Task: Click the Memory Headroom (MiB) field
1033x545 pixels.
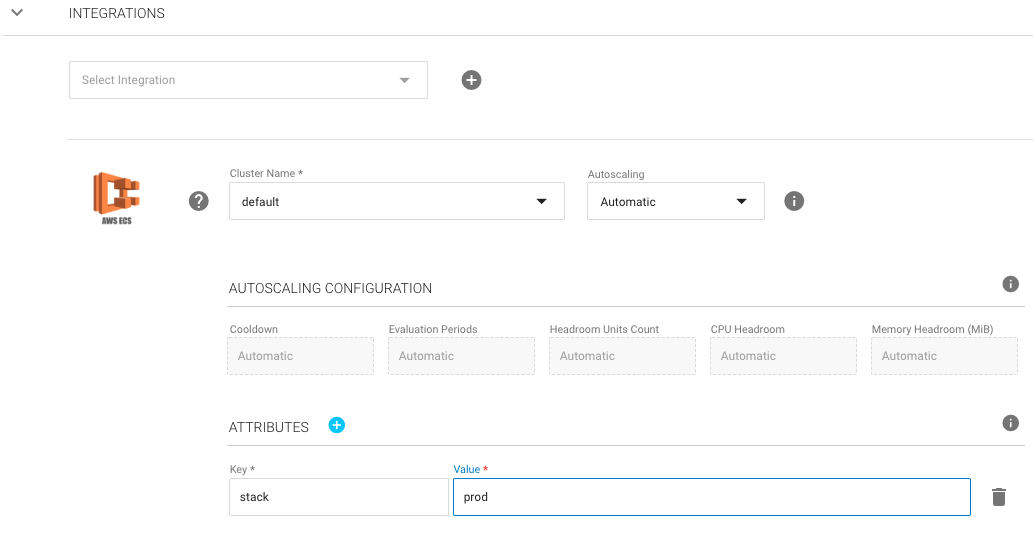Action: pyautogui.click(x=944, y=356)
